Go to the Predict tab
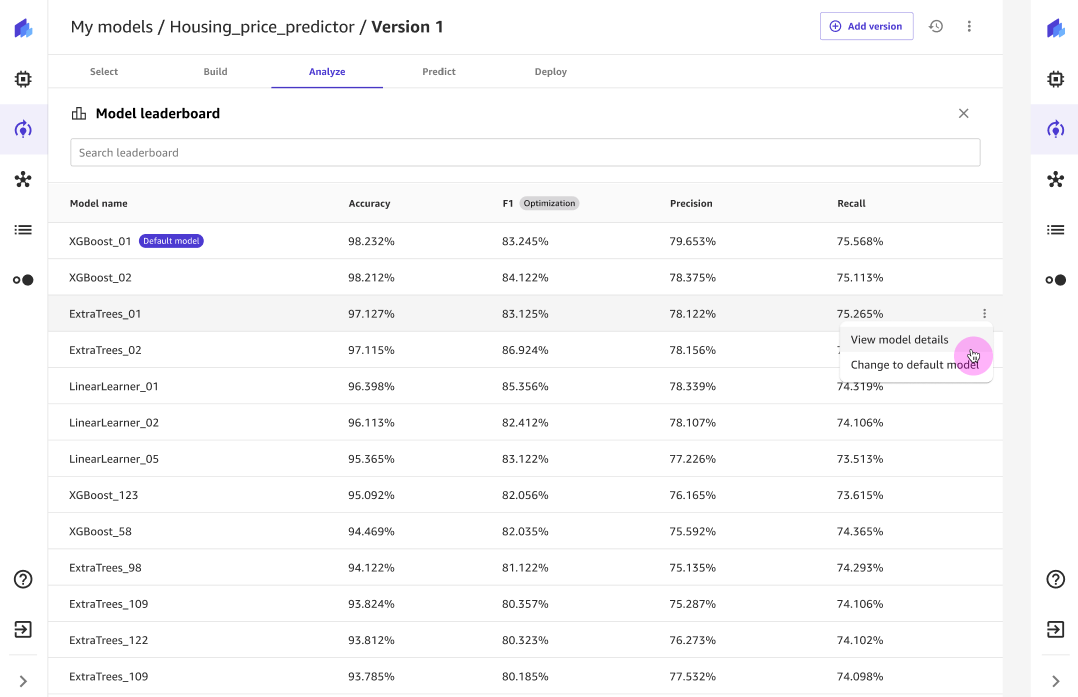Viewport: 1078px width, 697px height. [439, 71]
